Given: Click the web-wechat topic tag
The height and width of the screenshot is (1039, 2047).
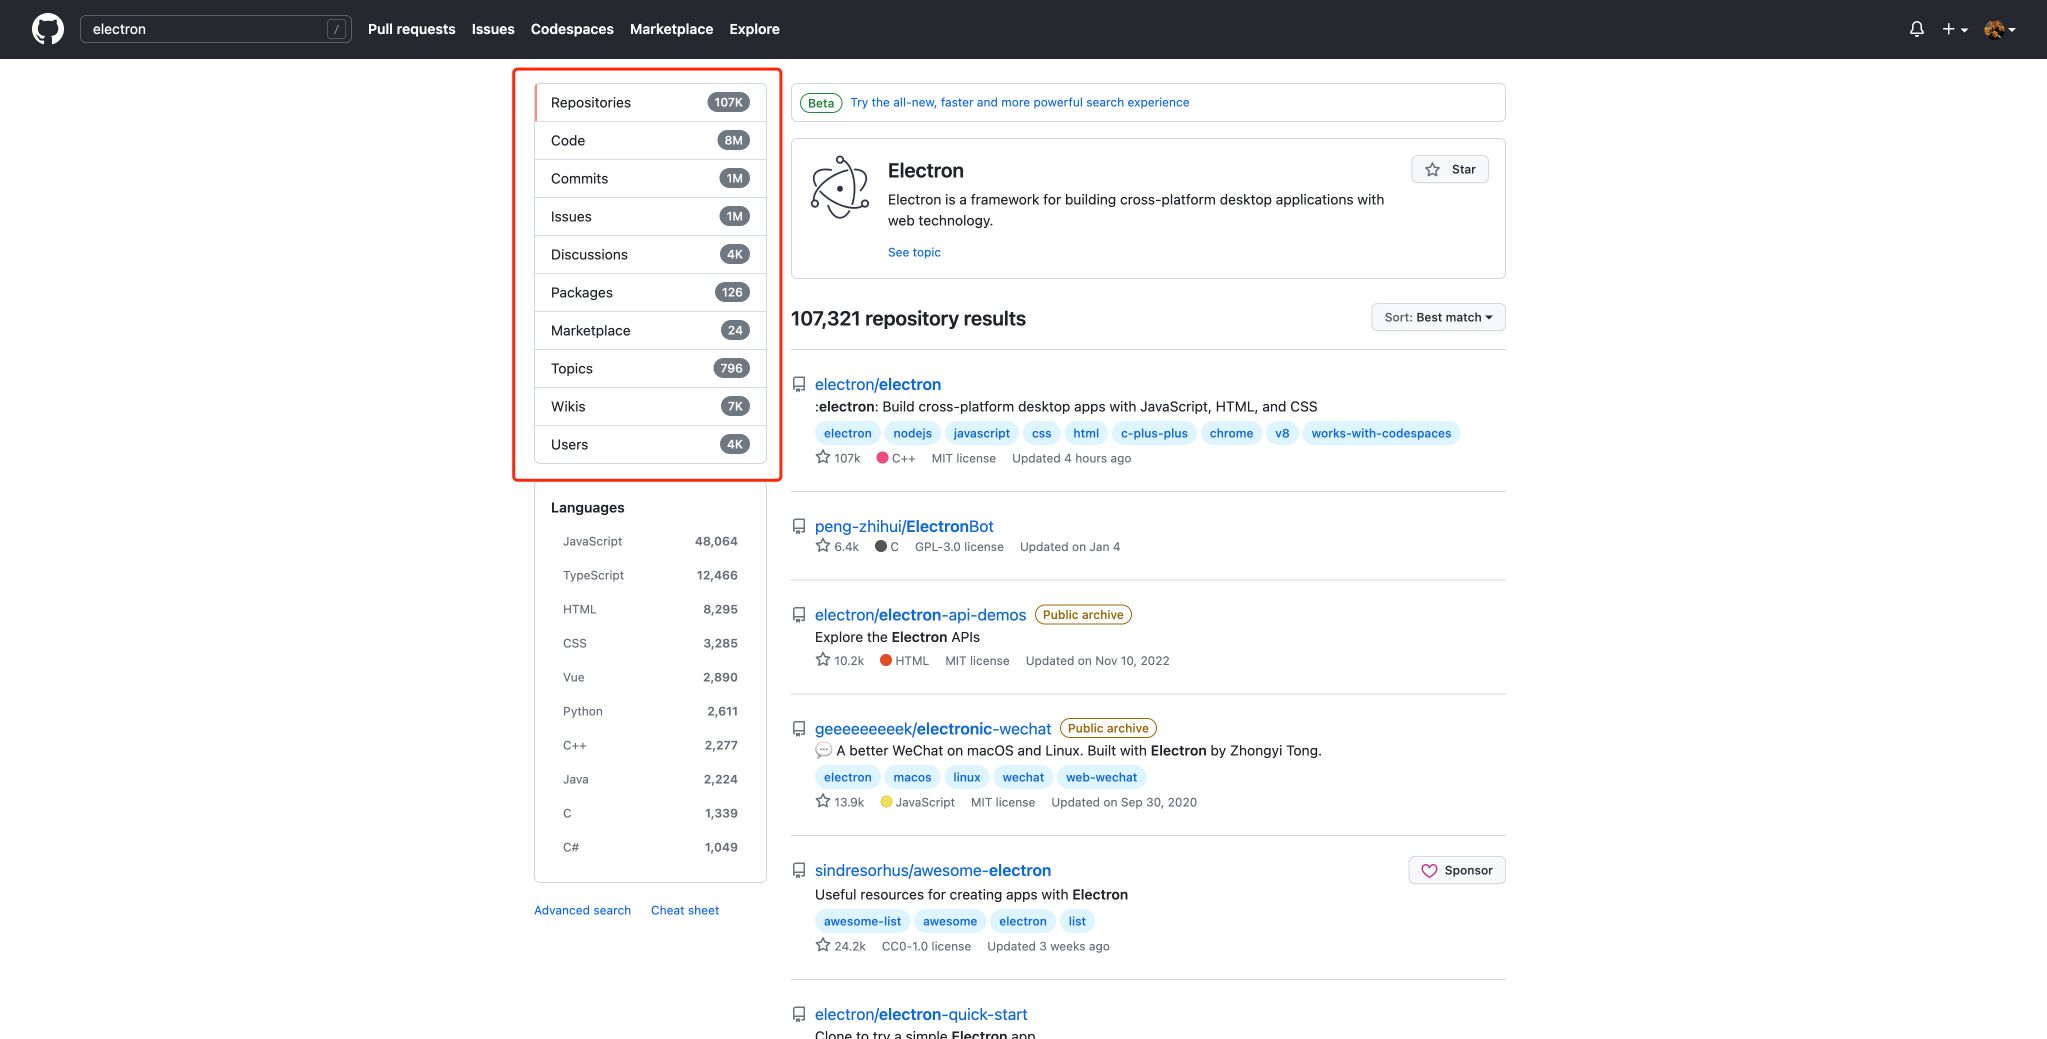Looking at the screenshot, I should (x=1101, y=777).
